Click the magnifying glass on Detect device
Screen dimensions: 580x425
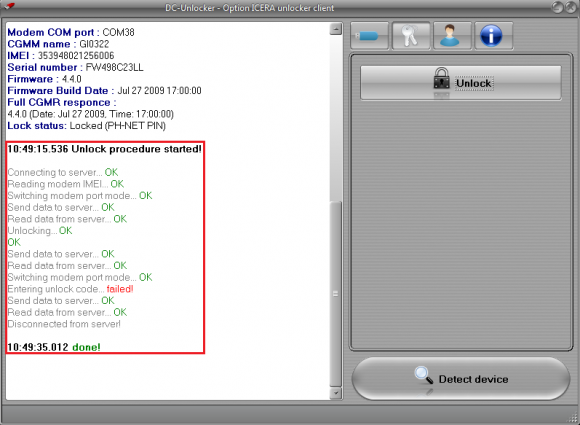423,375
